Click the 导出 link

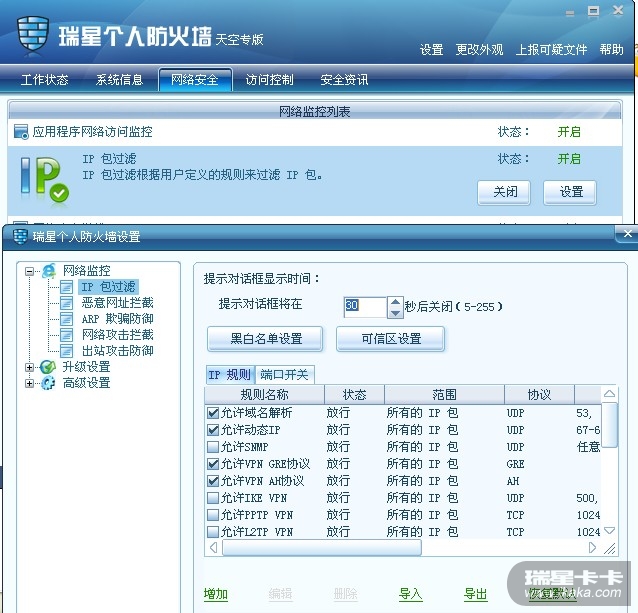pos(476,594)
